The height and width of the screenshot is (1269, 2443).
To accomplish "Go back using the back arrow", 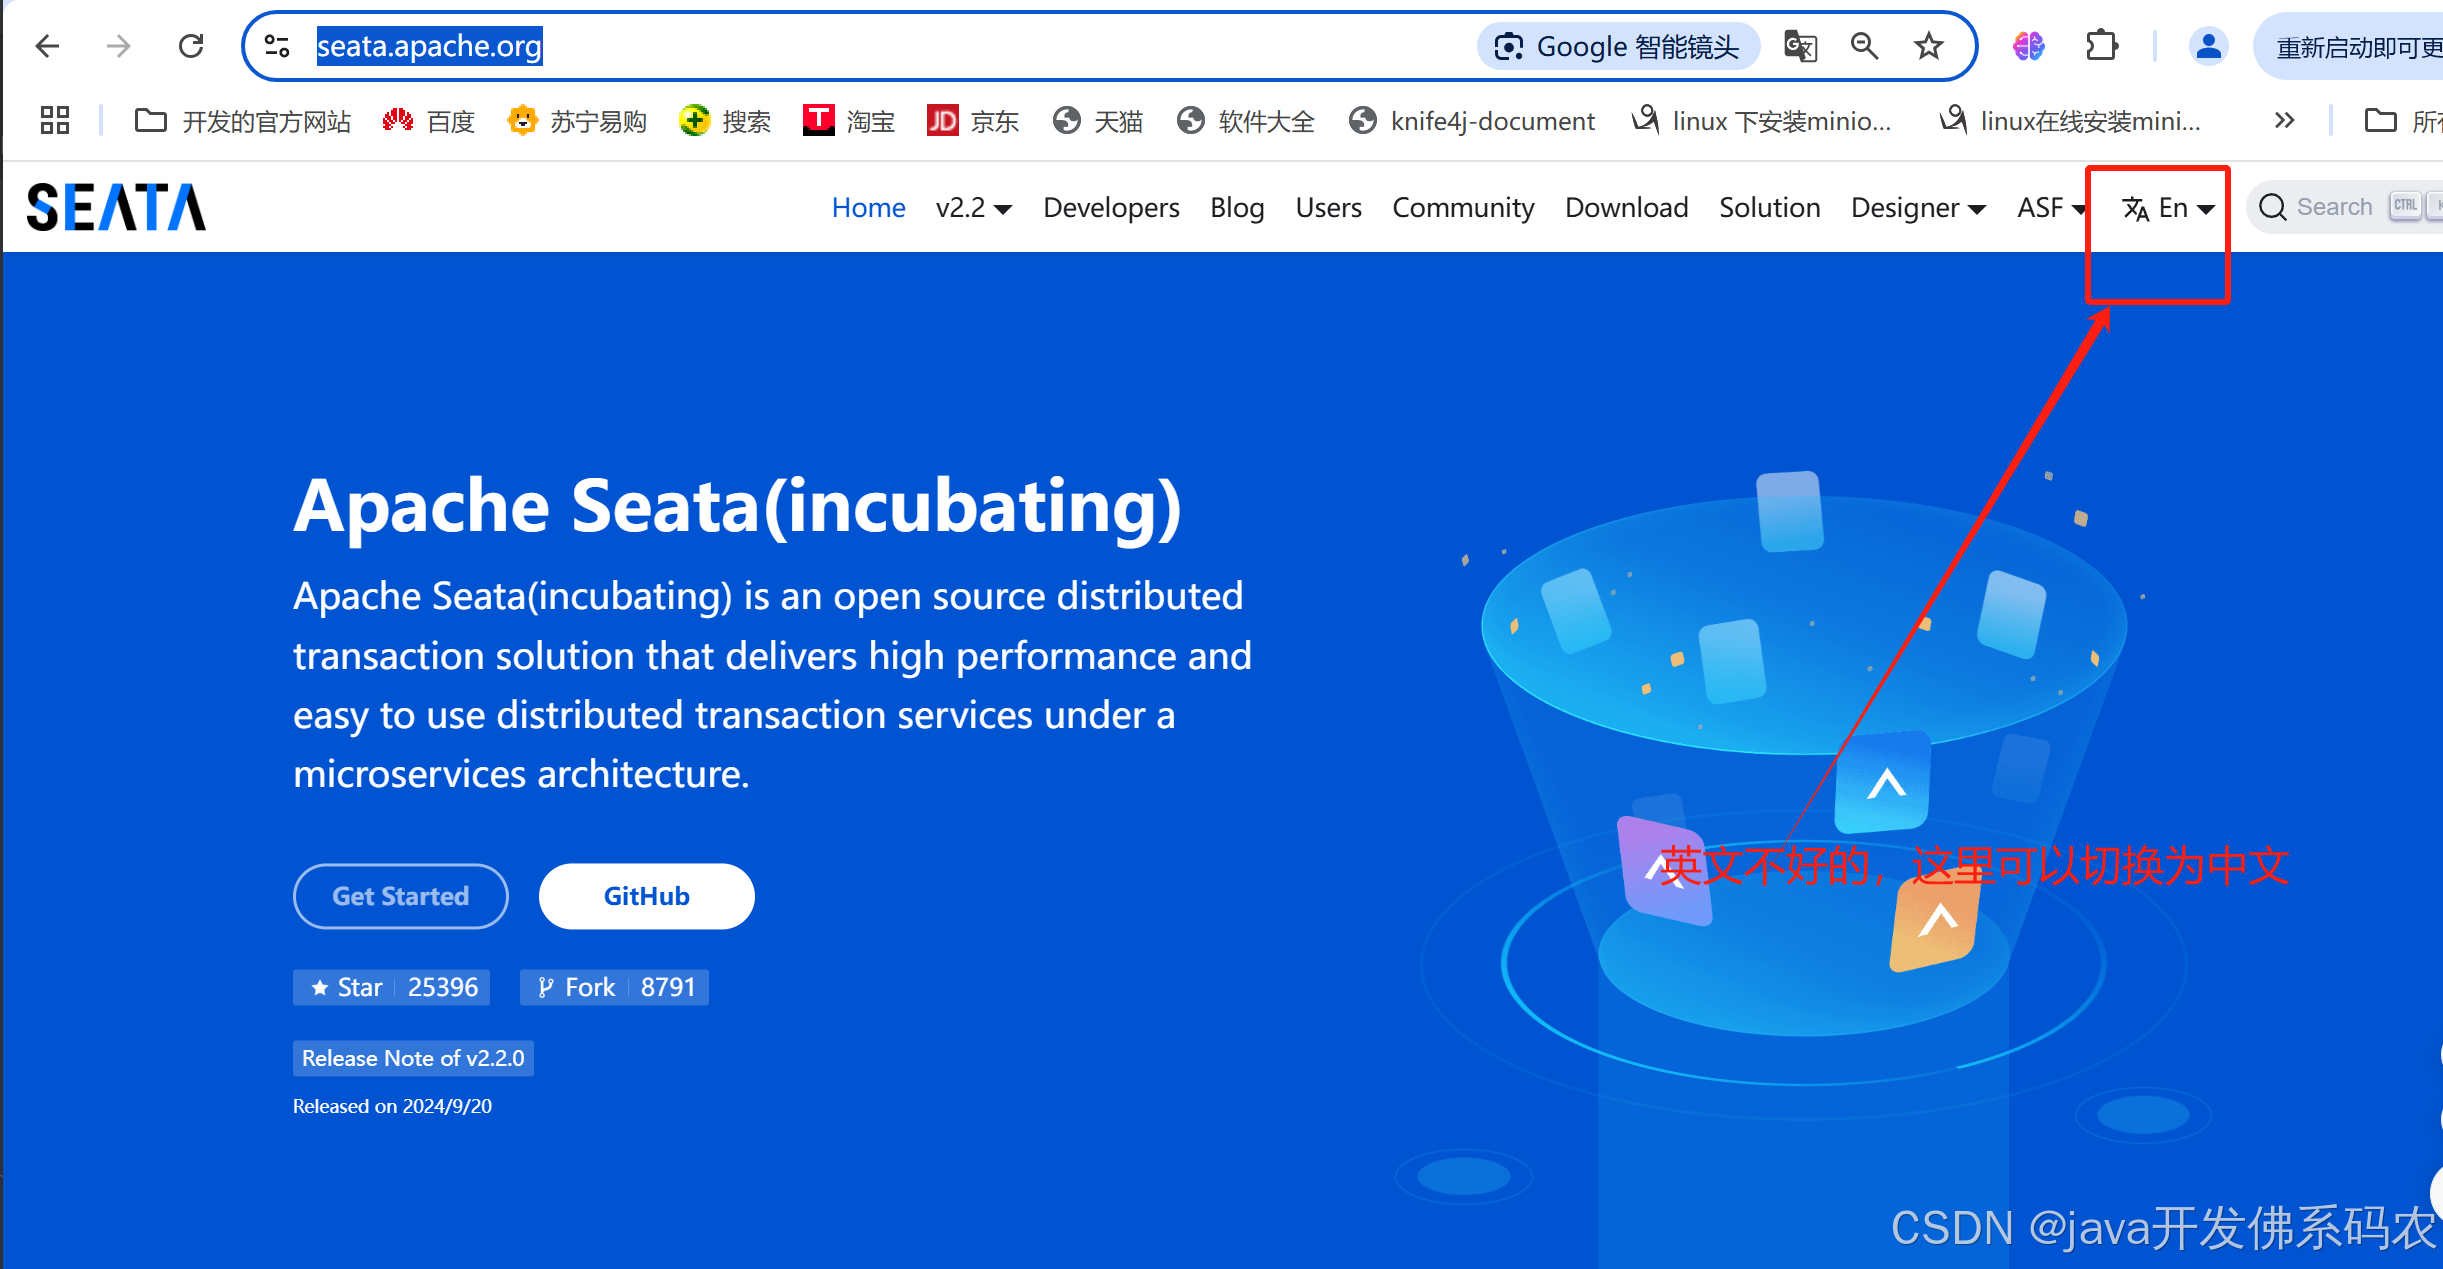I will tap(46, 46).
